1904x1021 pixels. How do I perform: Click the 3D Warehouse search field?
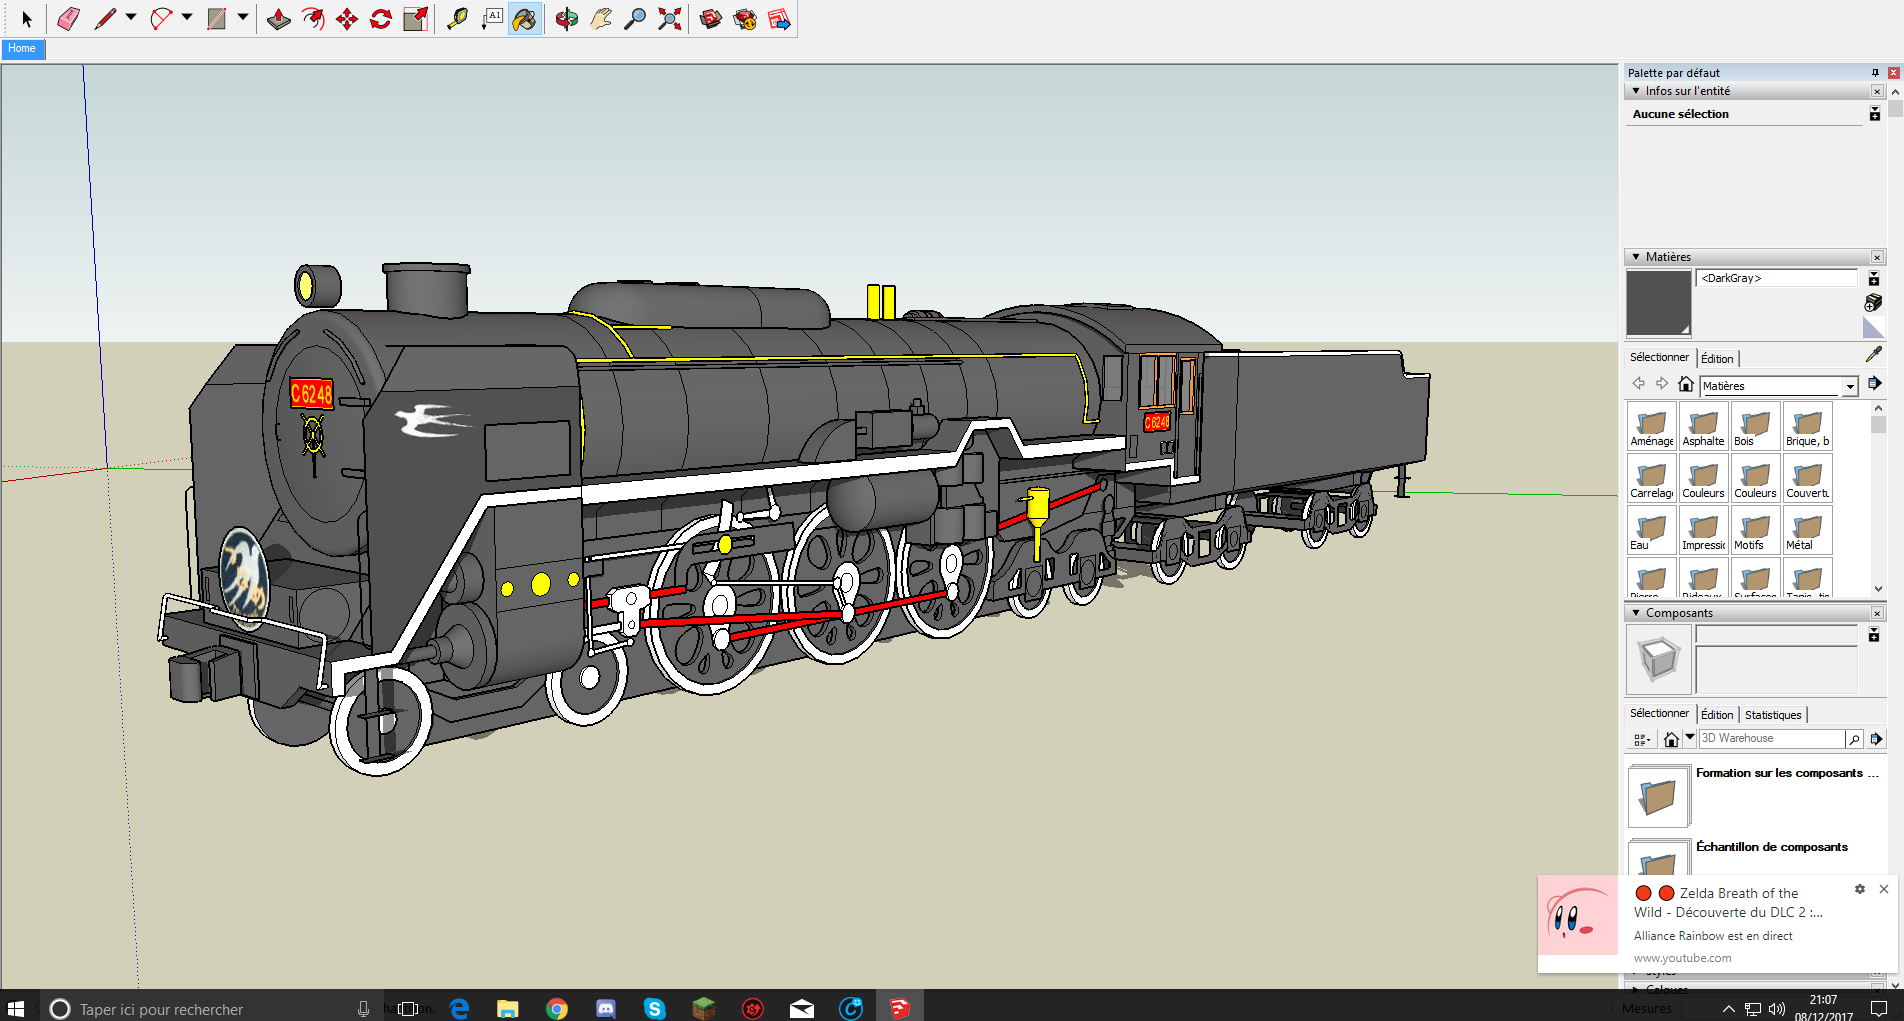tap(1770, 739)
